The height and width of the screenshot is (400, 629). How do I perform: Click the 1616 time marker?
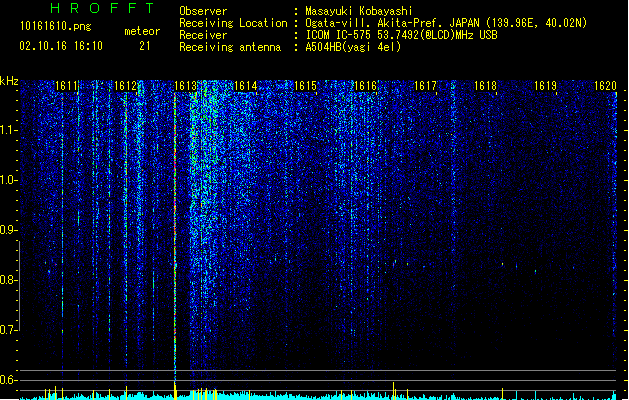pyautogui.click(x=365, y=86)
